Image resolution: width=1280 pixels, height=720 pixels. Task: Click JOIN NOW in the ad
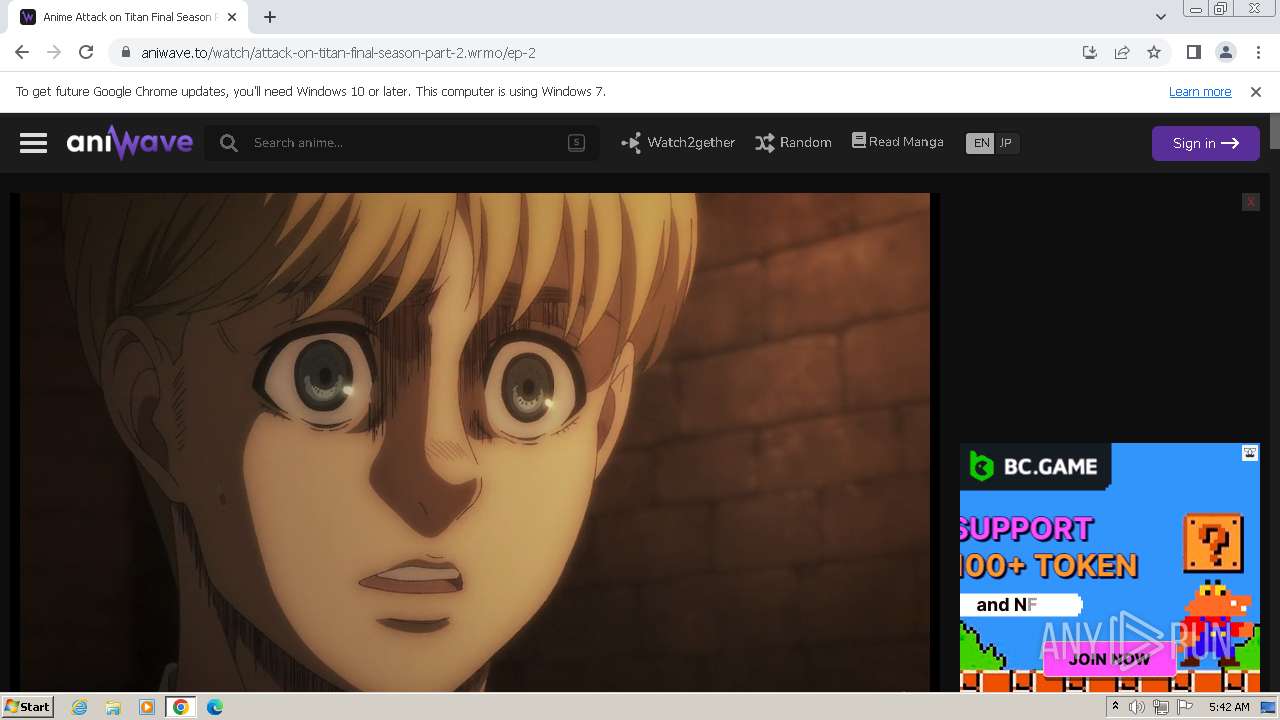tap(1109, 659)
